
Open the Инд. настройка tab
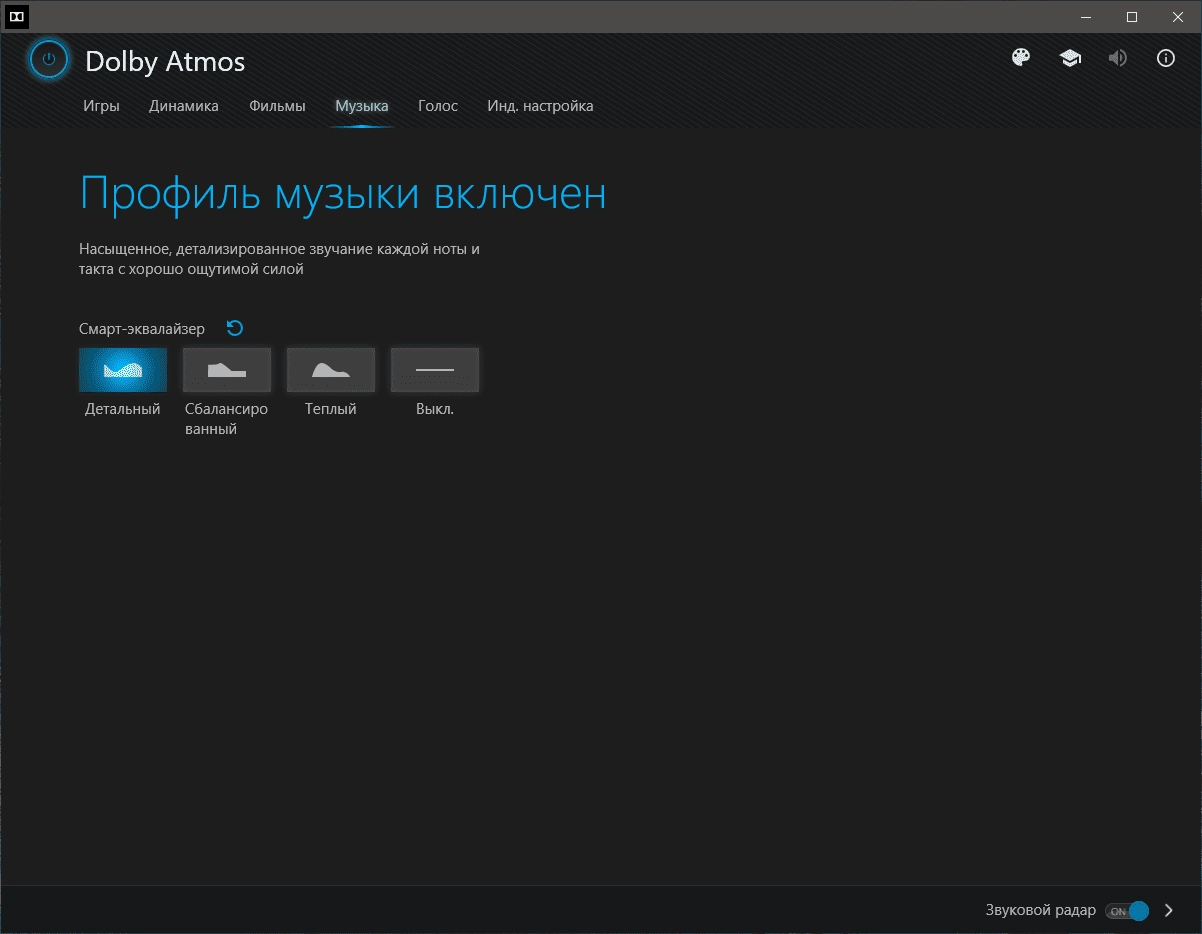(x=540, y=106)
